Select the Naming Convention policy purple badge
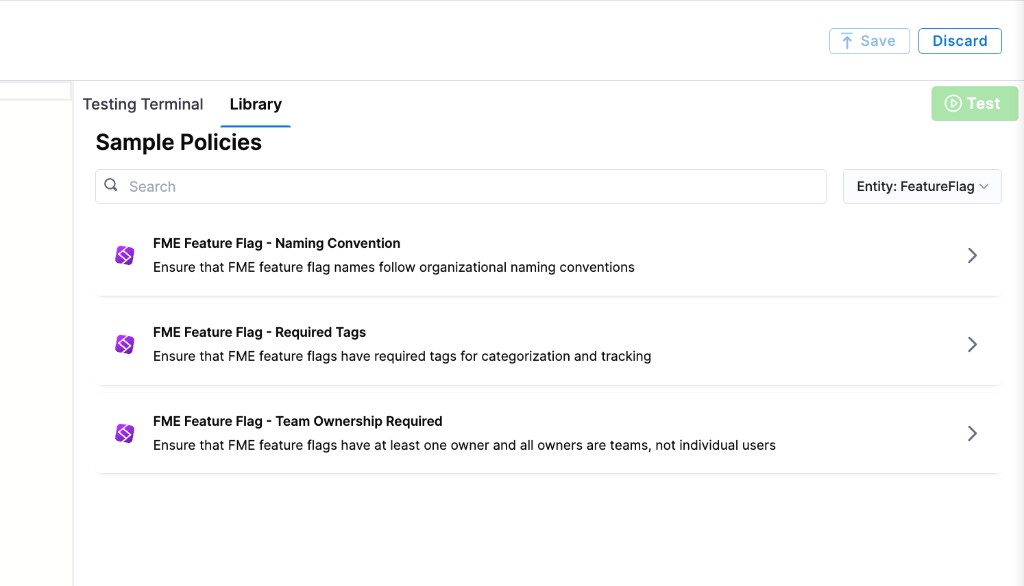The width and height of the screenshot is (1024, 586). click(x=123, y=255)
